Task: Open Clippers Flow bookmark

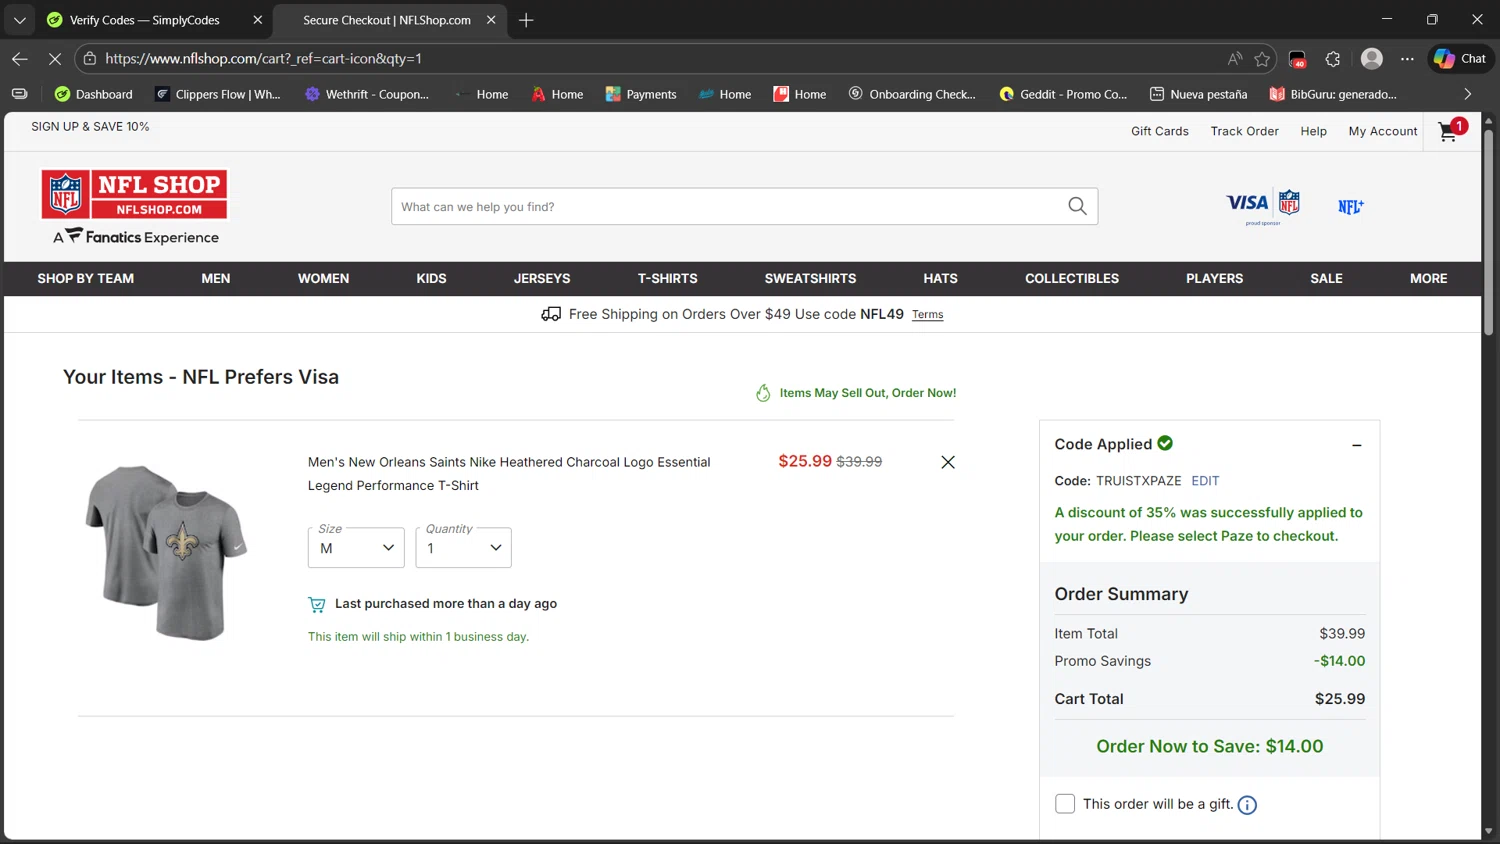Action: point(217,94)
